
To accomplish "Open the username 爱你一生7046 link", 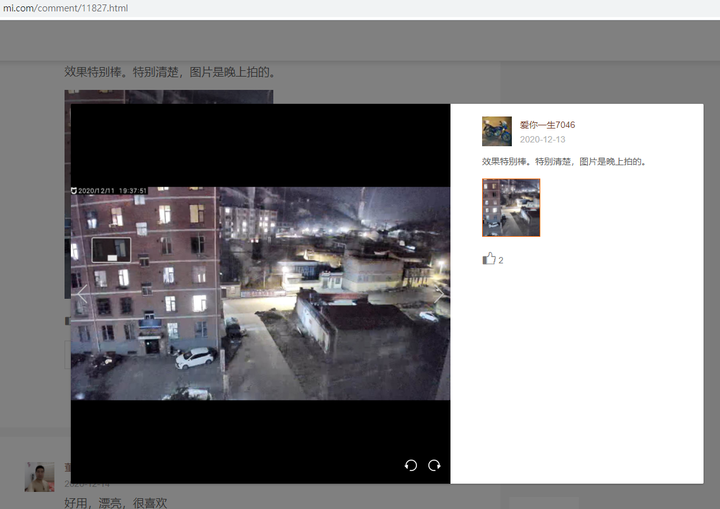I will click(547, 125).
